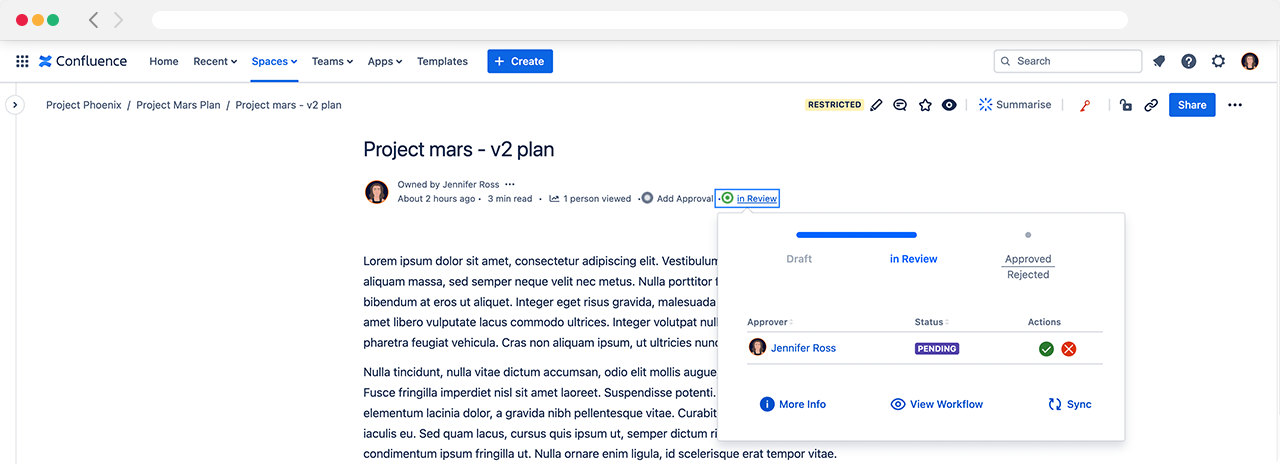Open the Templates menu item

(442, 61)
